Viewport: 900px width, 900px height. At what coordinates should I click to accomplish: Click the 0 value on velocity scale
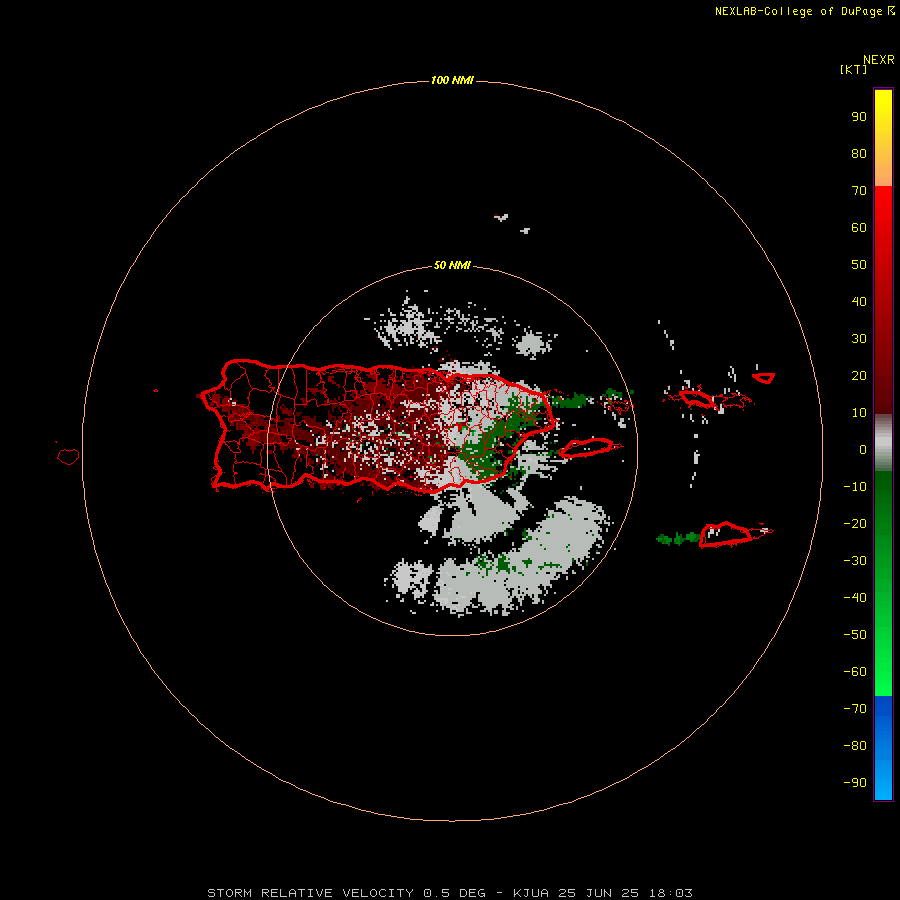(863, 450)
